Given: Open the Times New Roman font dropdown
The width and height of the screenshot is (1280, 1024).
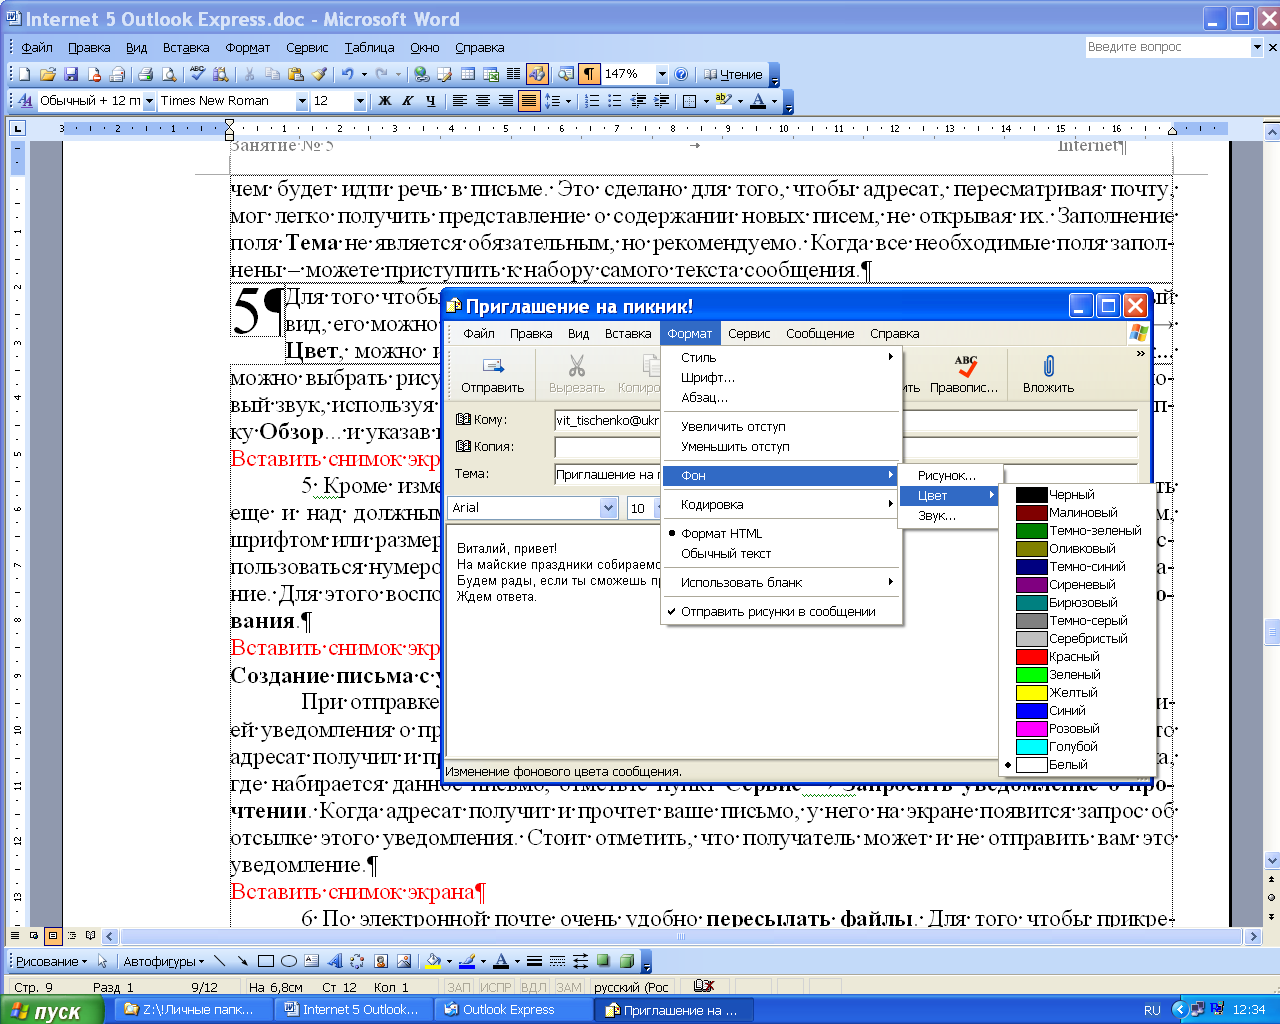Looking at the screenshot, I should [x=301, y=101].
